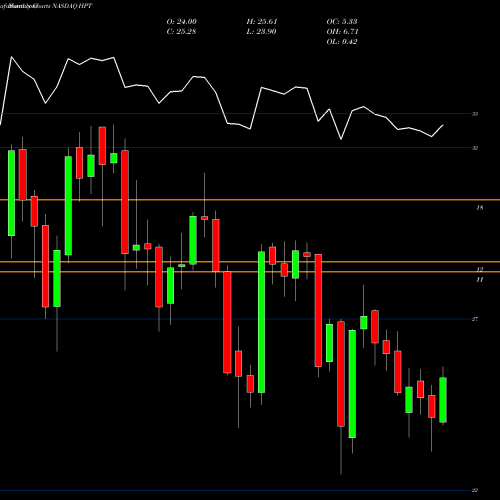Click the 32 price axis label
The image size is (500, 500).
pos(475,148)
